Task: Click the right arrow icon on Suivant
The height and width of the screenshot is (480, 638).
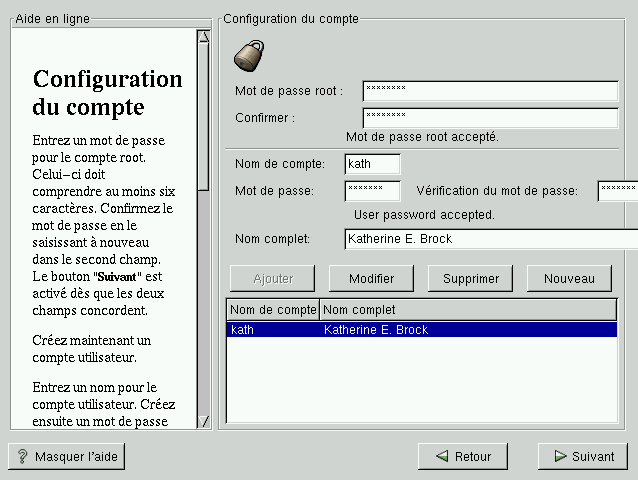Action: tap(558, 456)
